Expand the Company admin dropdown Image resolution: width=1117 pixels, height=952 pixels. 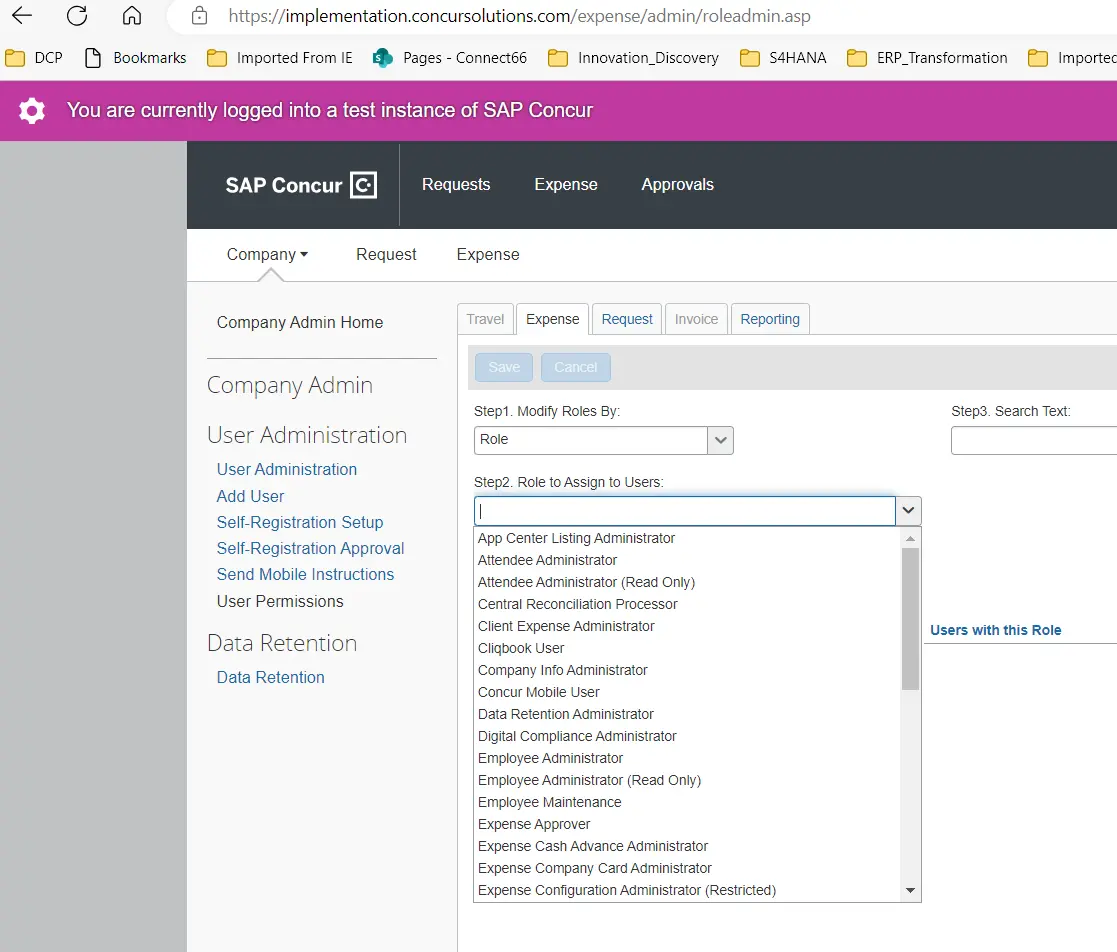pos(267,254)
